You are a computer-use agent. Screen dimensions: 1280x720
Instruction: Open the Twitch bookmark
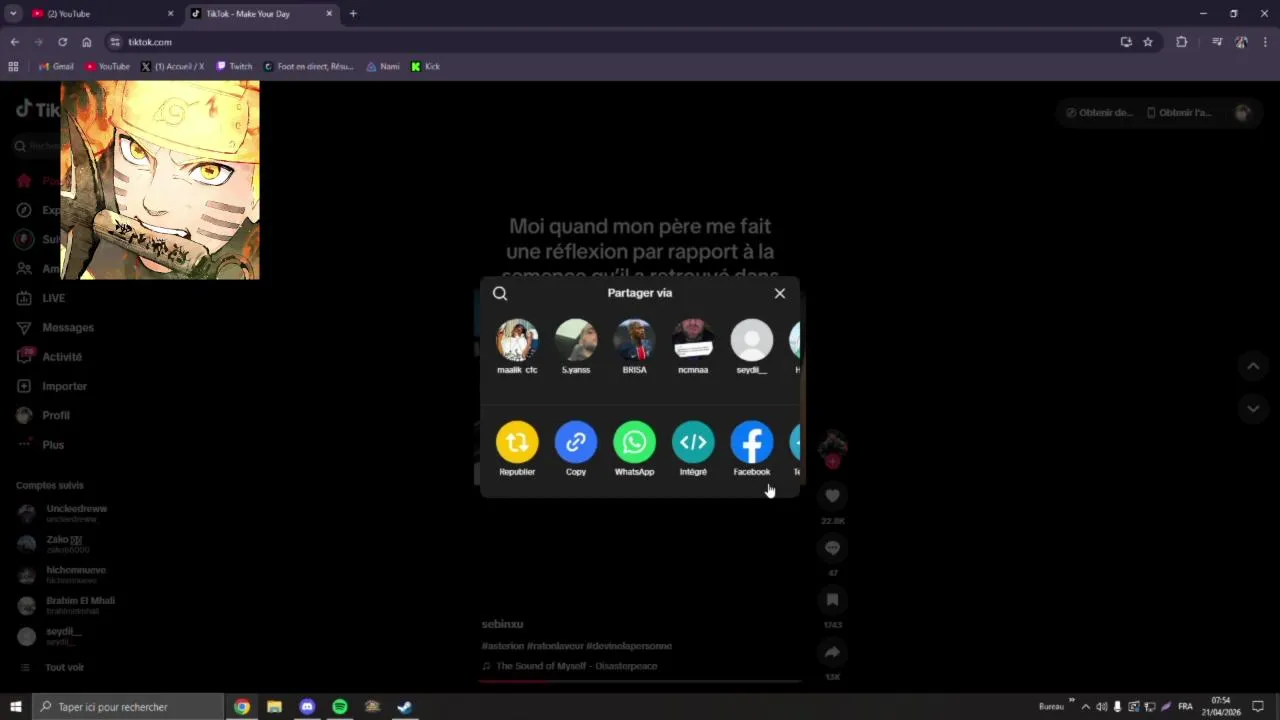pos(235,67)
